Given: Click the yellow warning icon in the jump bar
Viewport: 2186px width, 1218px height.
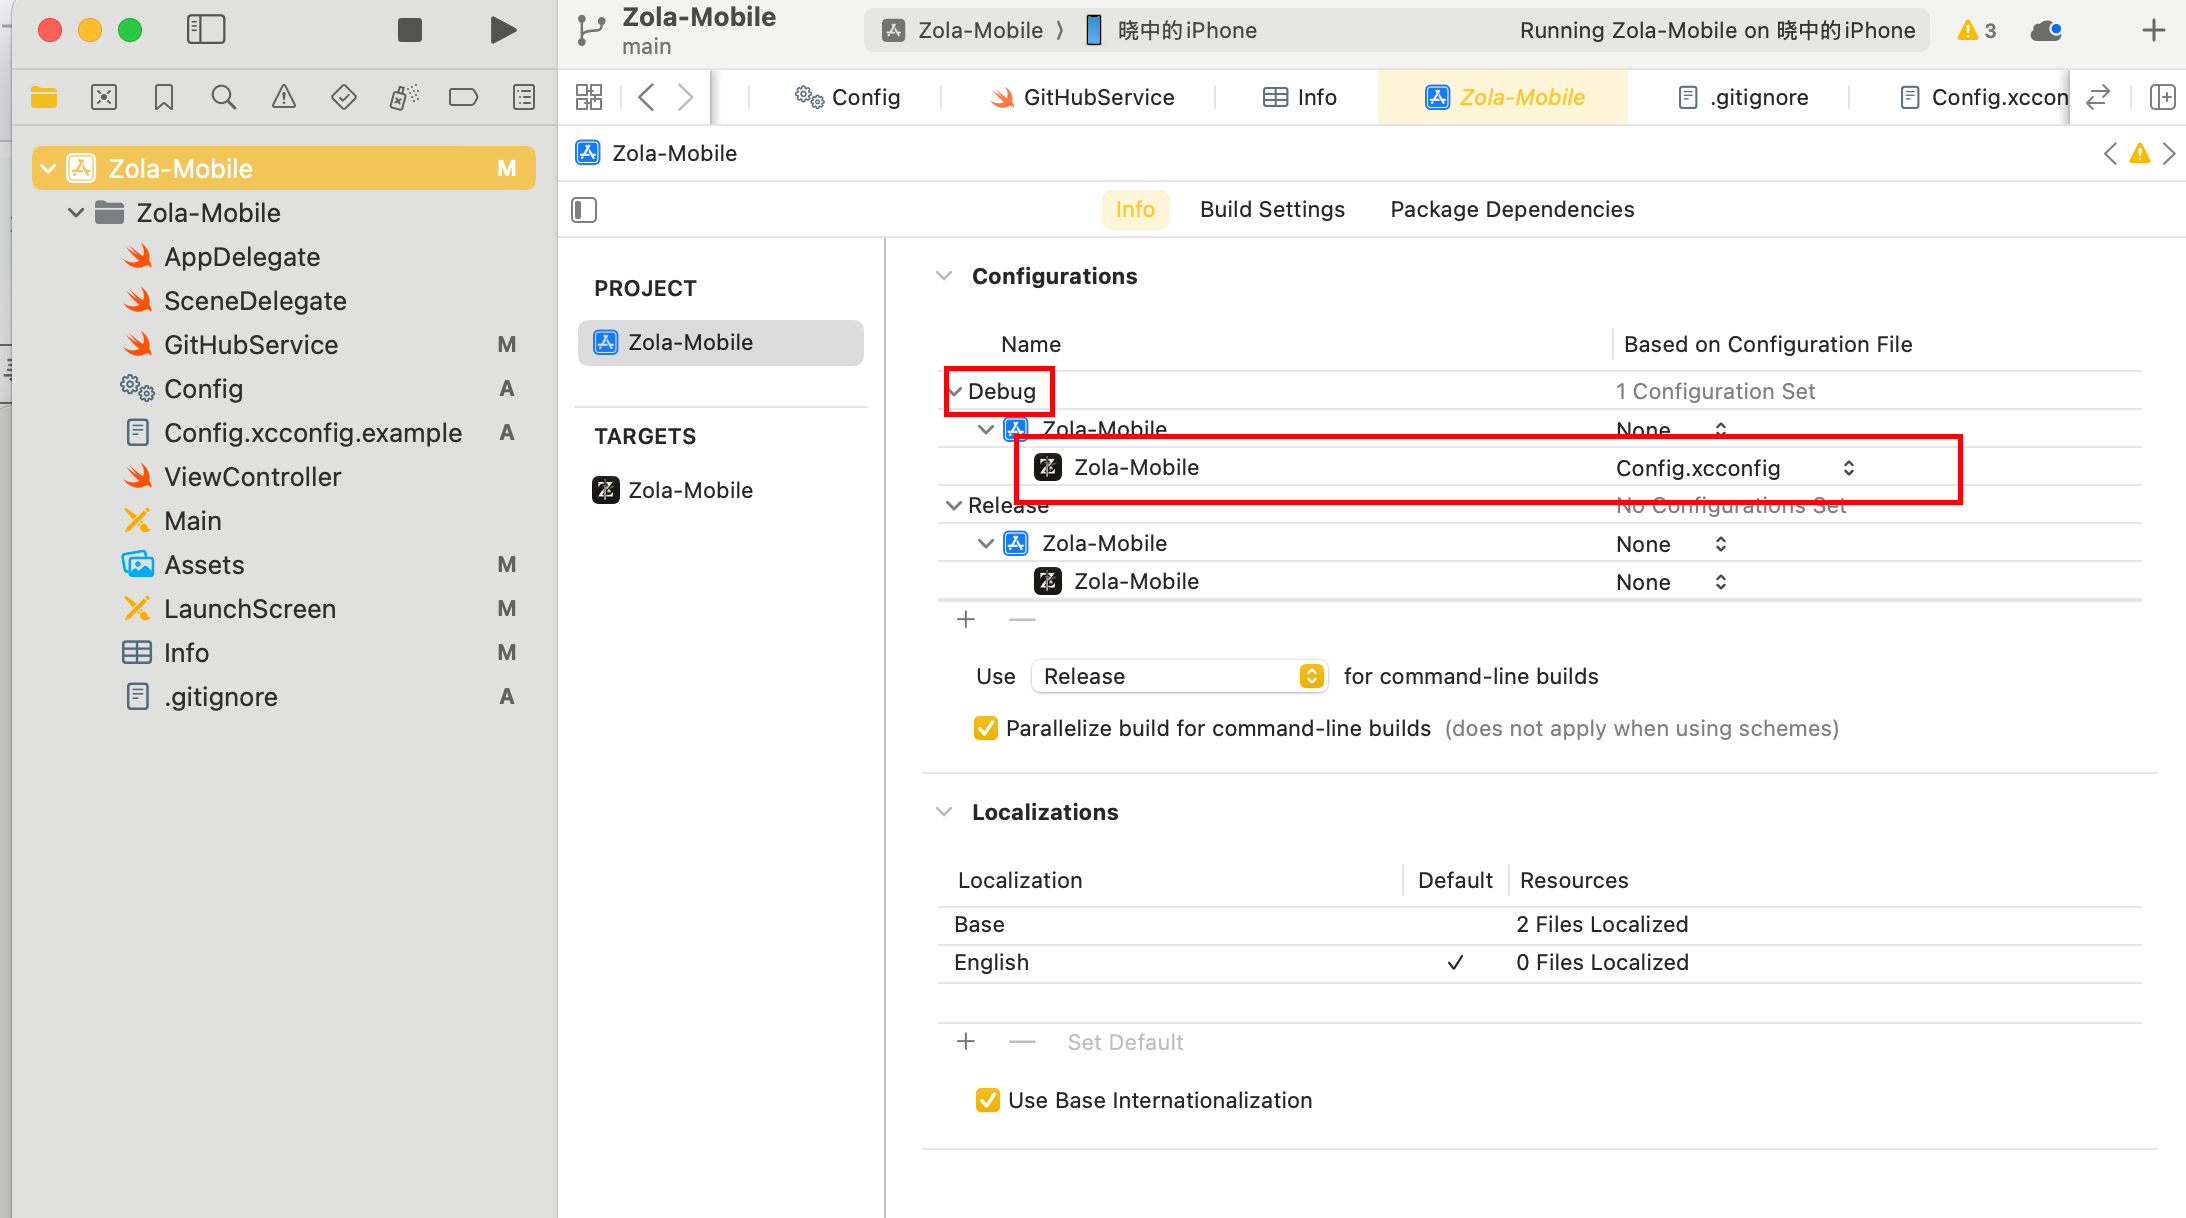Looking at the screenshot, I should point(2140,153).
